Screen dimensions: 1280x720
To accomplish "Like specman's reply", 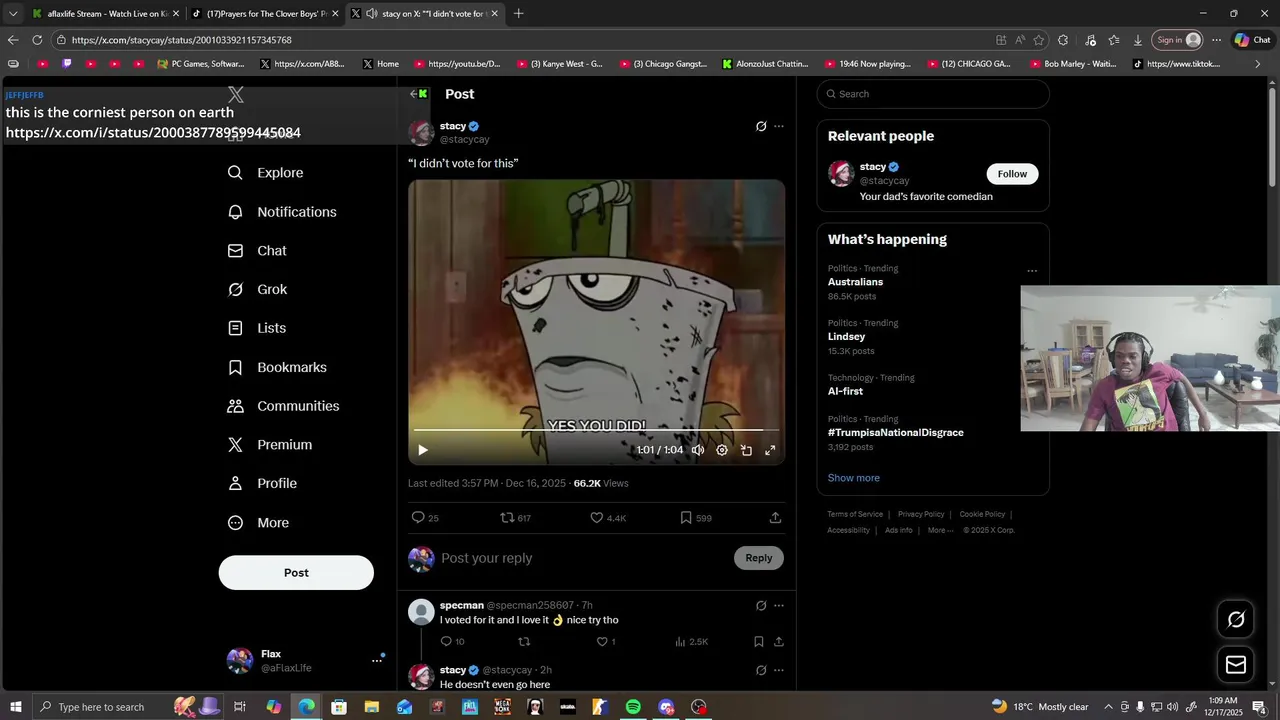I will pos(605,642).
